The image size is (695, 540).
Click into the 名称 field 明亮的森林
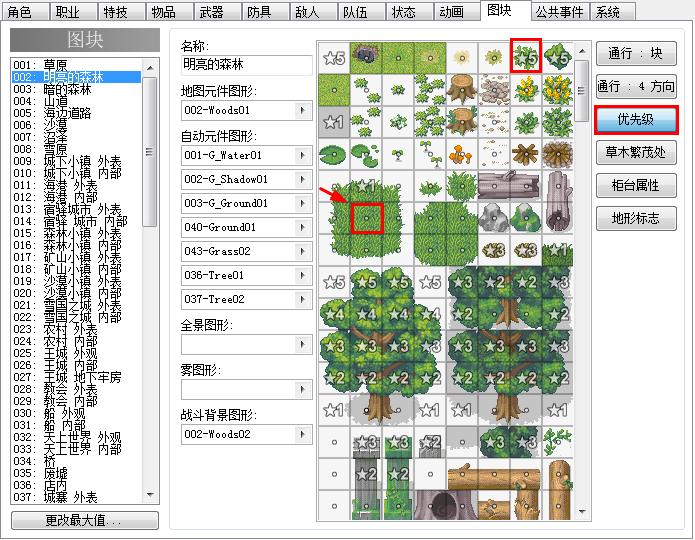(x=246, y=65)
